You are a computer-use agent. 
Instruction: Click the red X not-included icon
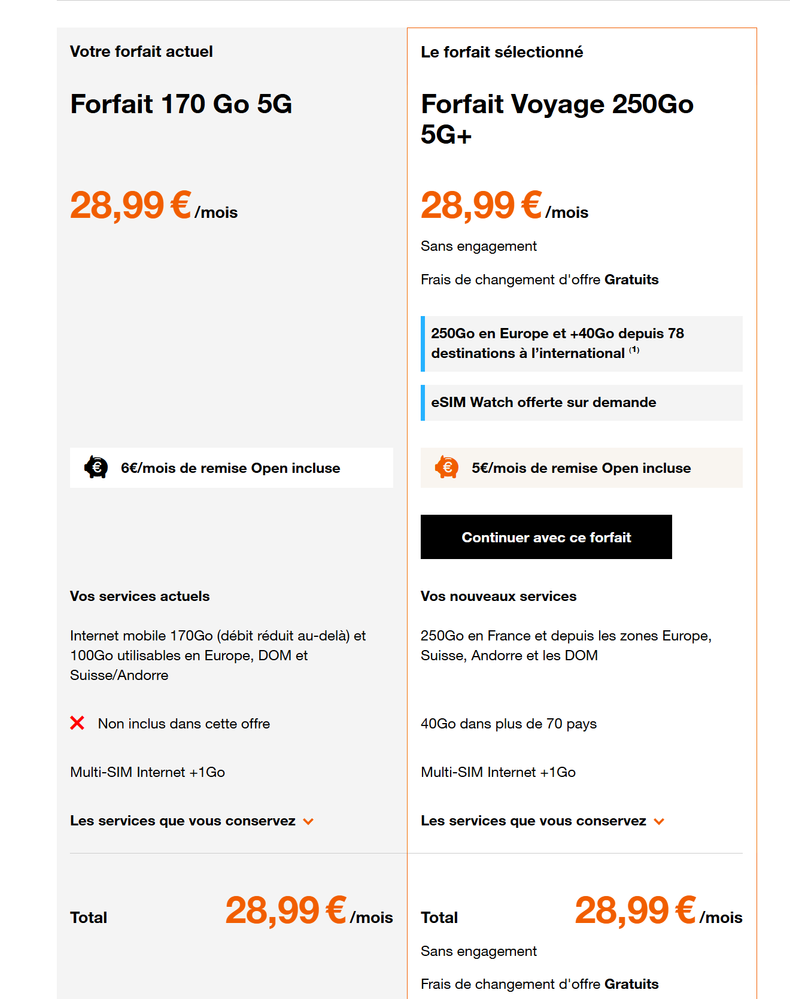[77, 723]
